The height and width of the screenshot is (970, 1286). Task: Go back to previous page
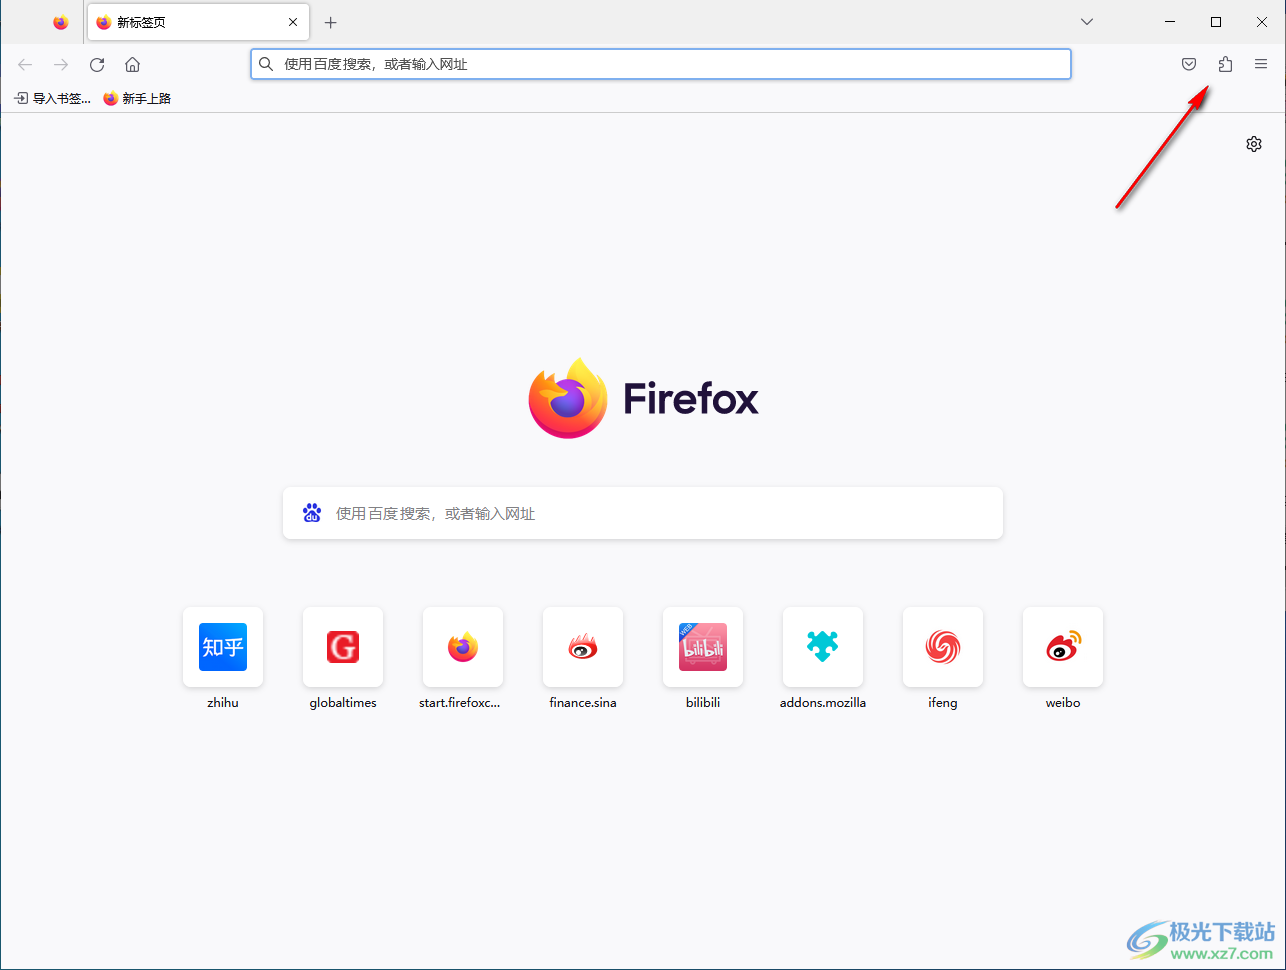25,64
